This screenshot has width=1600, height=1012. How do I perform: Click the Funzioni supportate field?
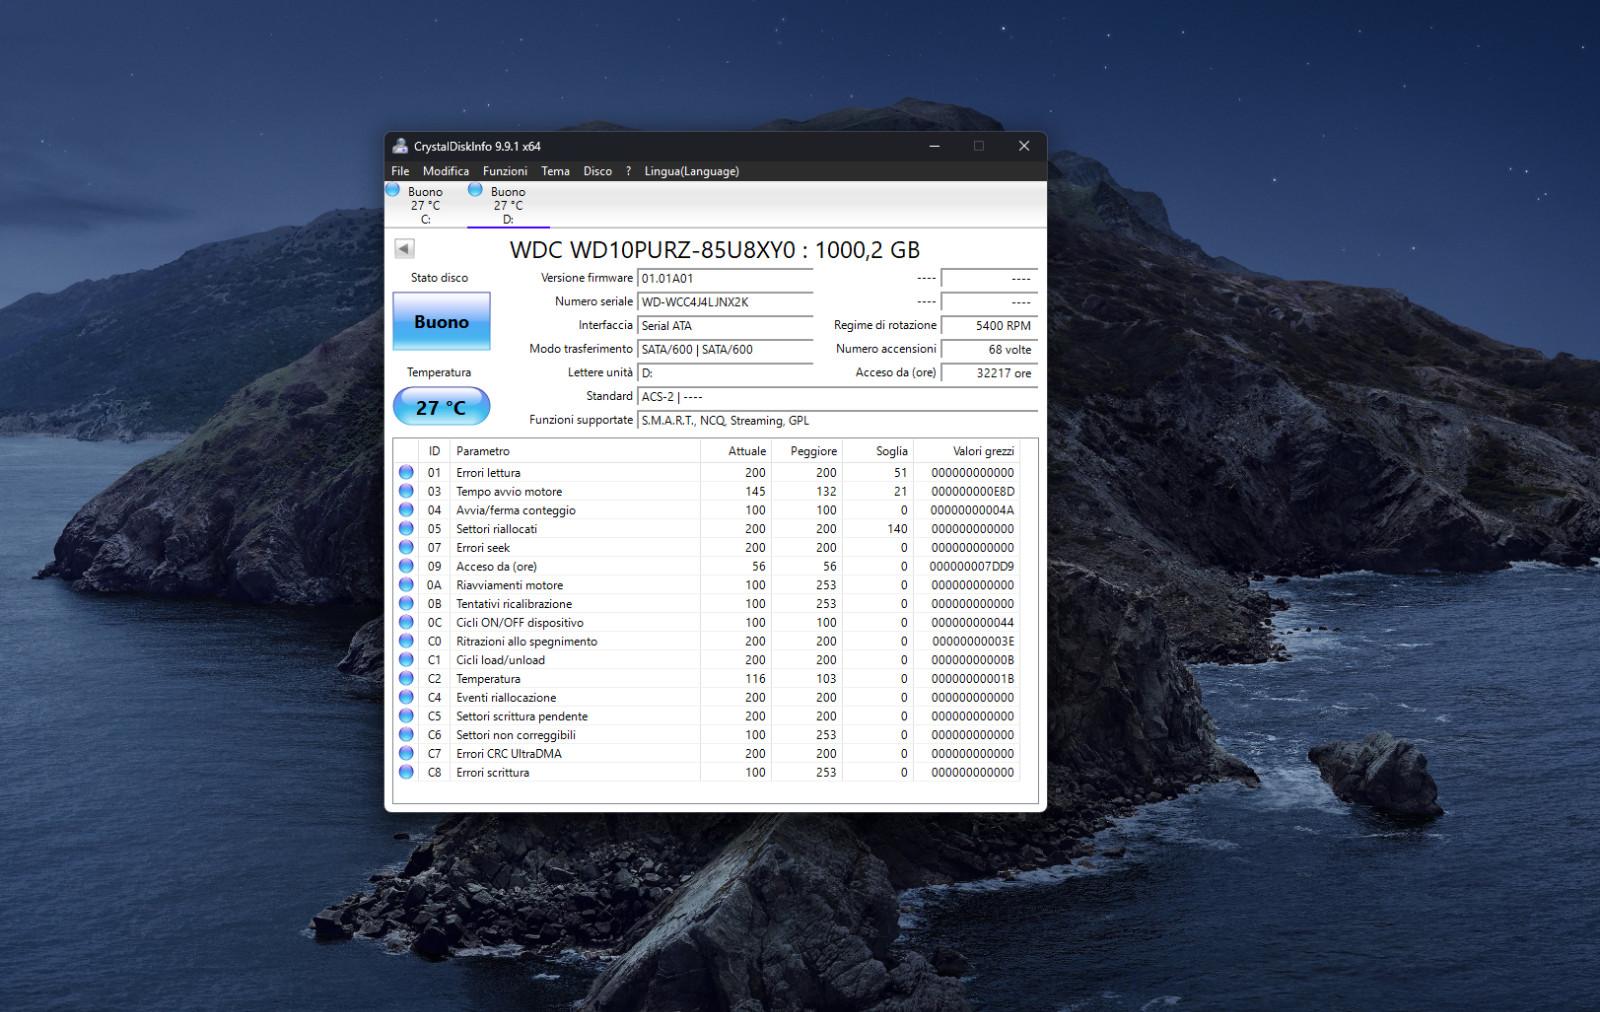[837, 421]
